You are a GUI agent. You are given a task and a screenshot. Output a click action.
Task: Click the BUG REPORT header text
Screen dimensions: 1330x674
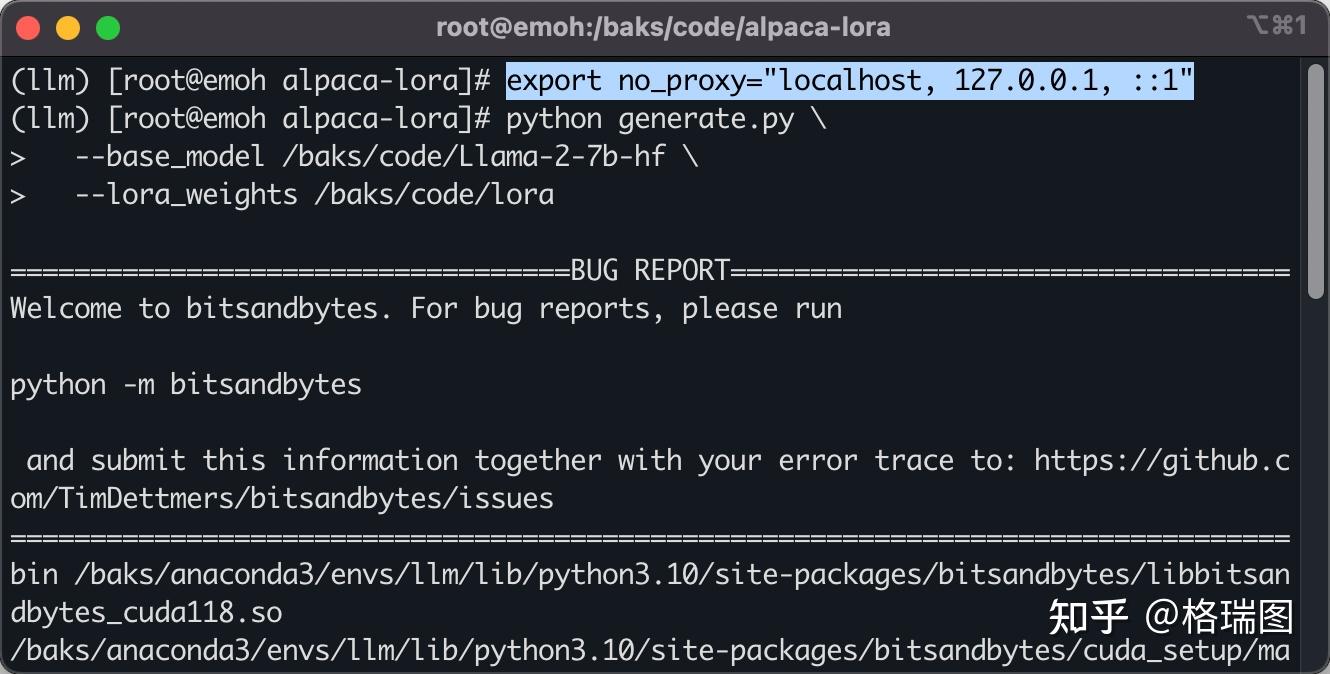pos(650,271)
